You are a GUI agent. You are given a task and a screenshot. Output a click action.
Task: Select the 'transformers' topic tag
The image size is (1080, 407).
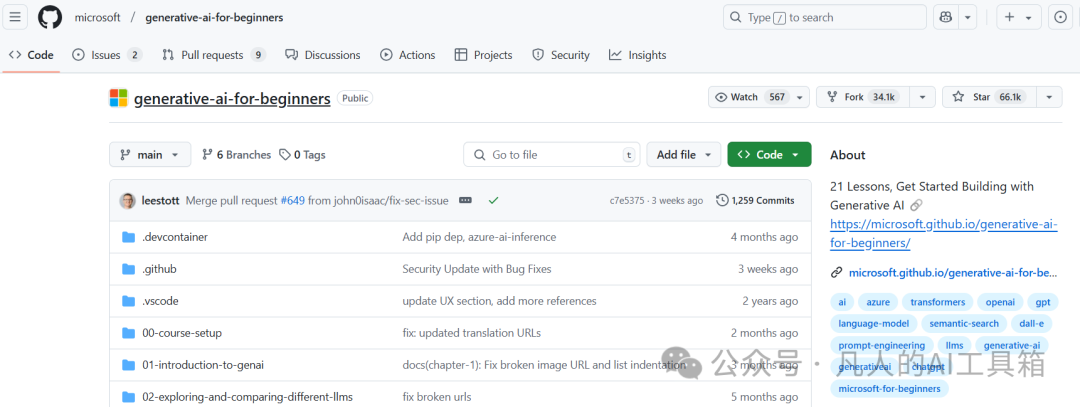click(x=938, y=302)
